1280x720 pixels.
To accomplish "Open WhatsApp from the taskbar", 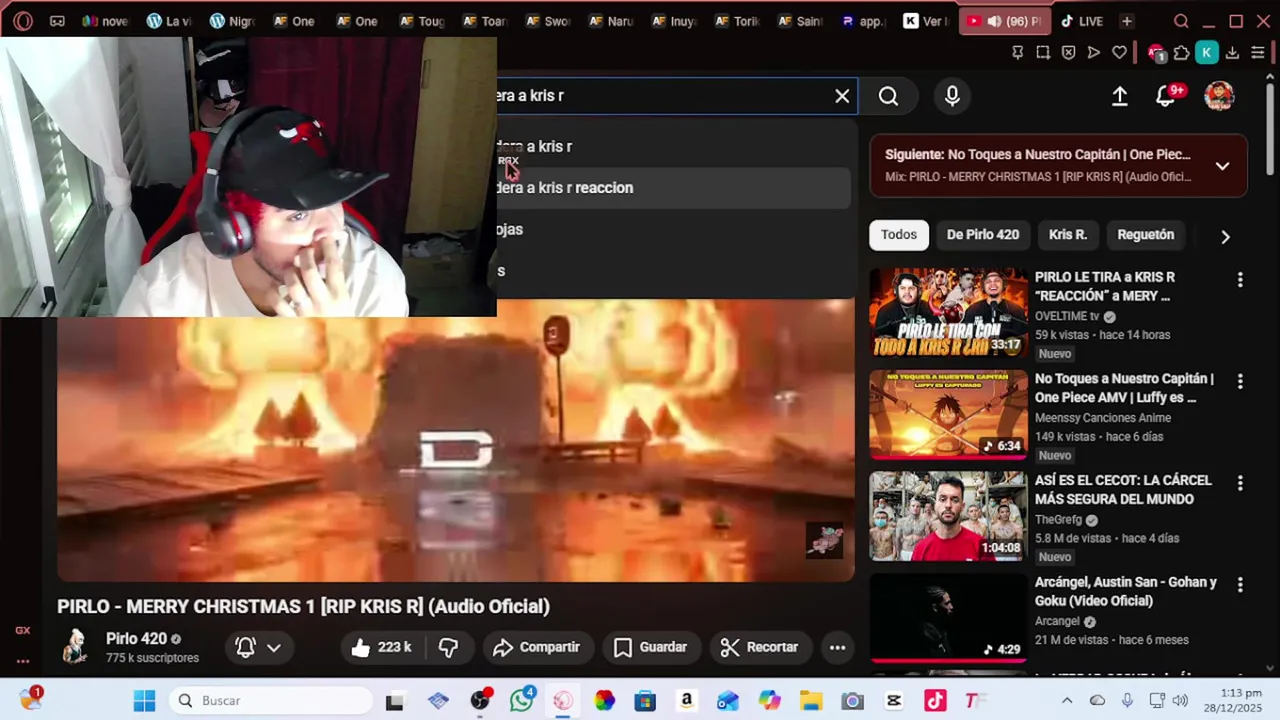I will click(x=522, y=701).
